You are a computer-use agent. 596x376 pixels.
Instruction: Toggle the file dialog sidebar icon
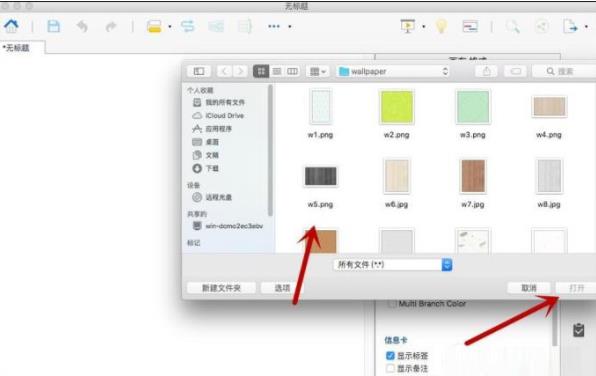(199, 71)
